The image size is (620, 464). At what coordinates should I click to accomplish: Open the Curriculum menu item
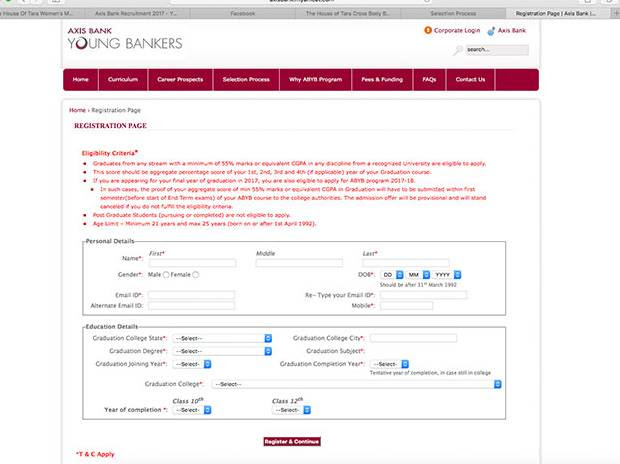click(x=123, y=80)
